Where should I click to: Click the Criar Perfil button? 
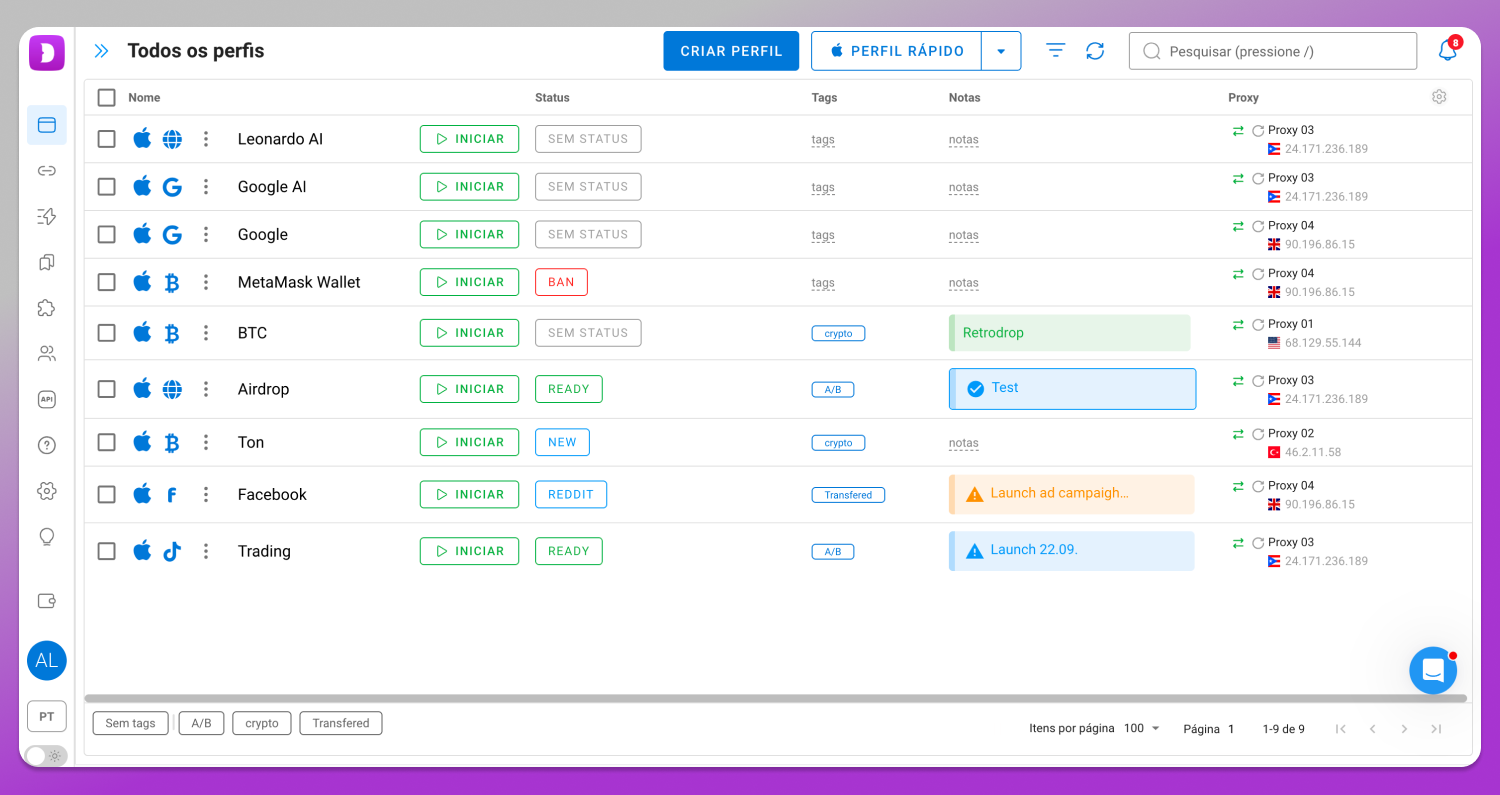(731, 51)
